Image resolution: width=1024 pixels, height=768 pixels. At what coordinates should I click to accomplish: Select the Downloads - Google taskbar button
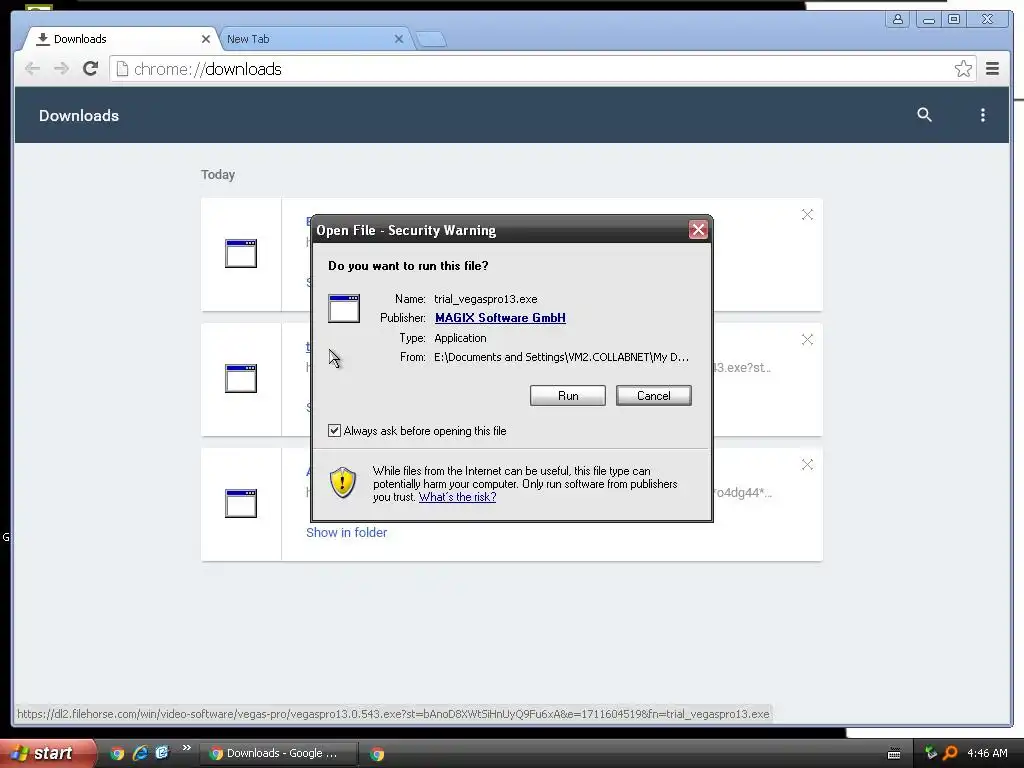point(278,754)
